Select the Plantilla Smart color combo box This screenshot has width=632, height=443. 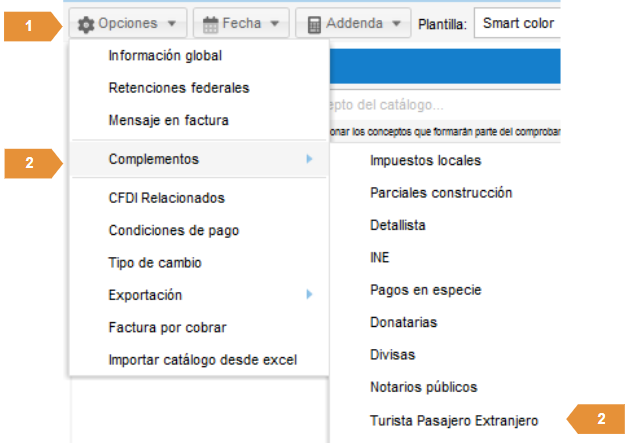(517, 23)
